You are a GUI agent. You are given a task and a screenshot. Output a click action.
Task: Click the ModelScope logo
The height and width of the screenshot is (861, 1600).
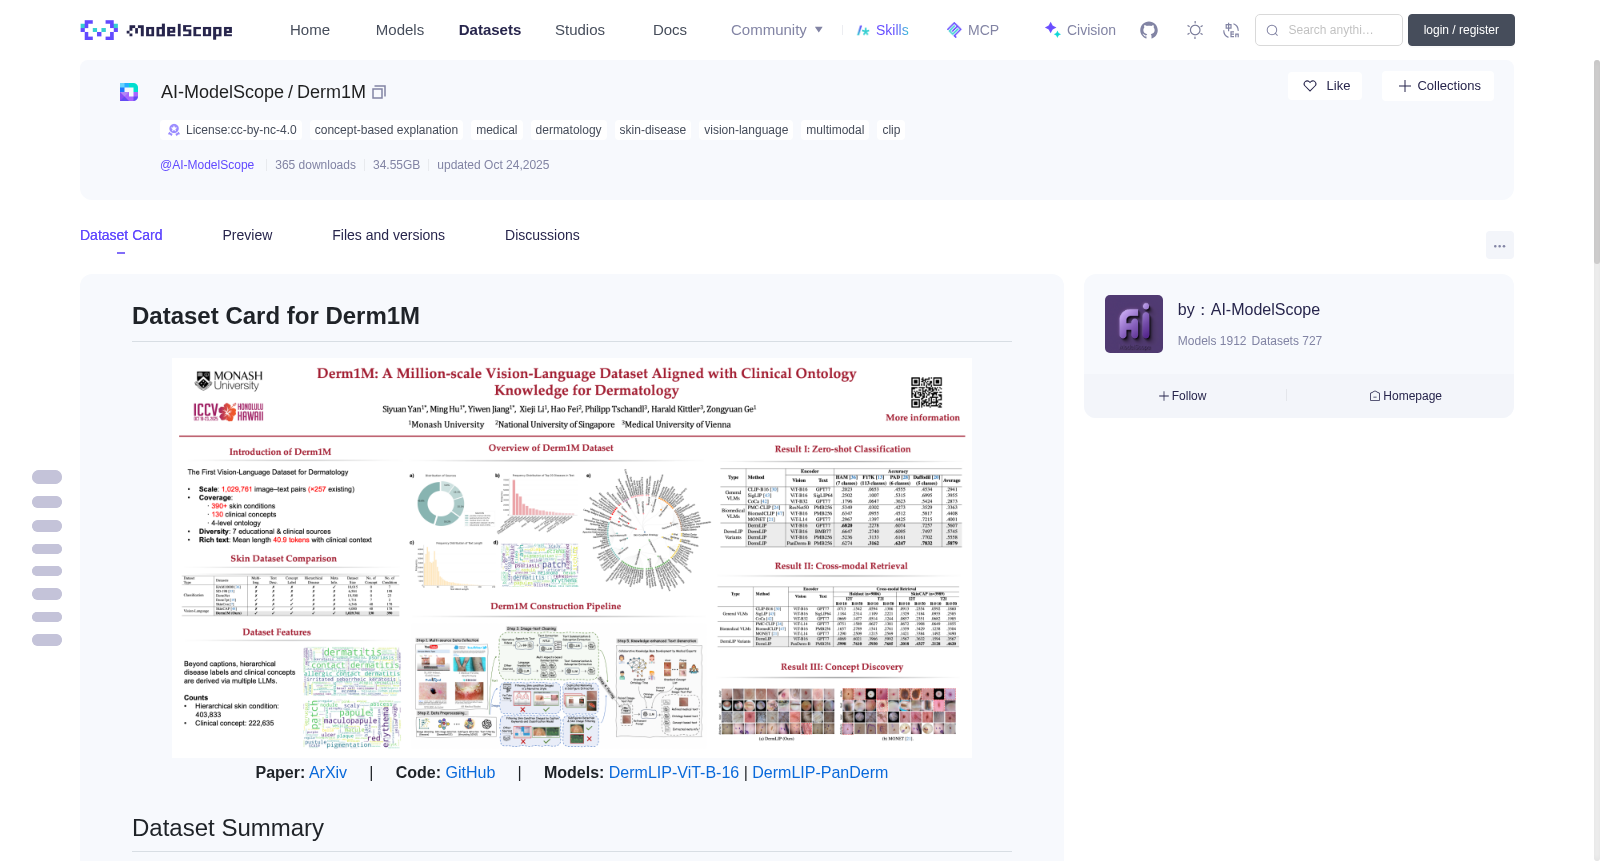156,30
